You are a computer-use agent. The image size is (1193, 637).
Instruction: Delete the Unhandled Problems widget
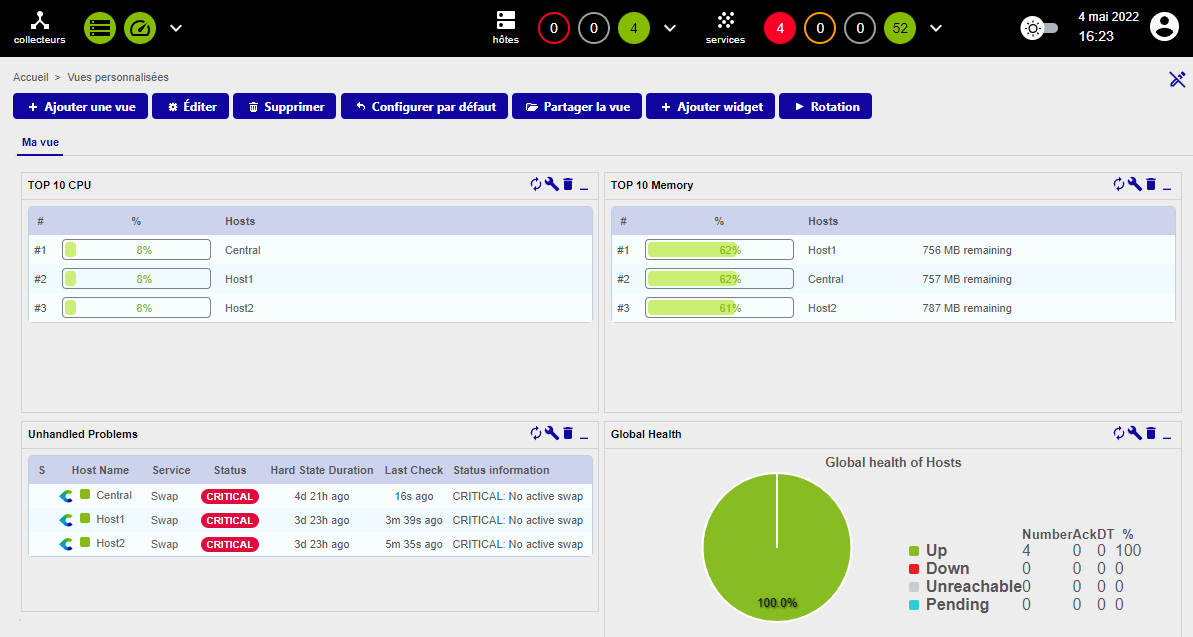coord(568,433)
